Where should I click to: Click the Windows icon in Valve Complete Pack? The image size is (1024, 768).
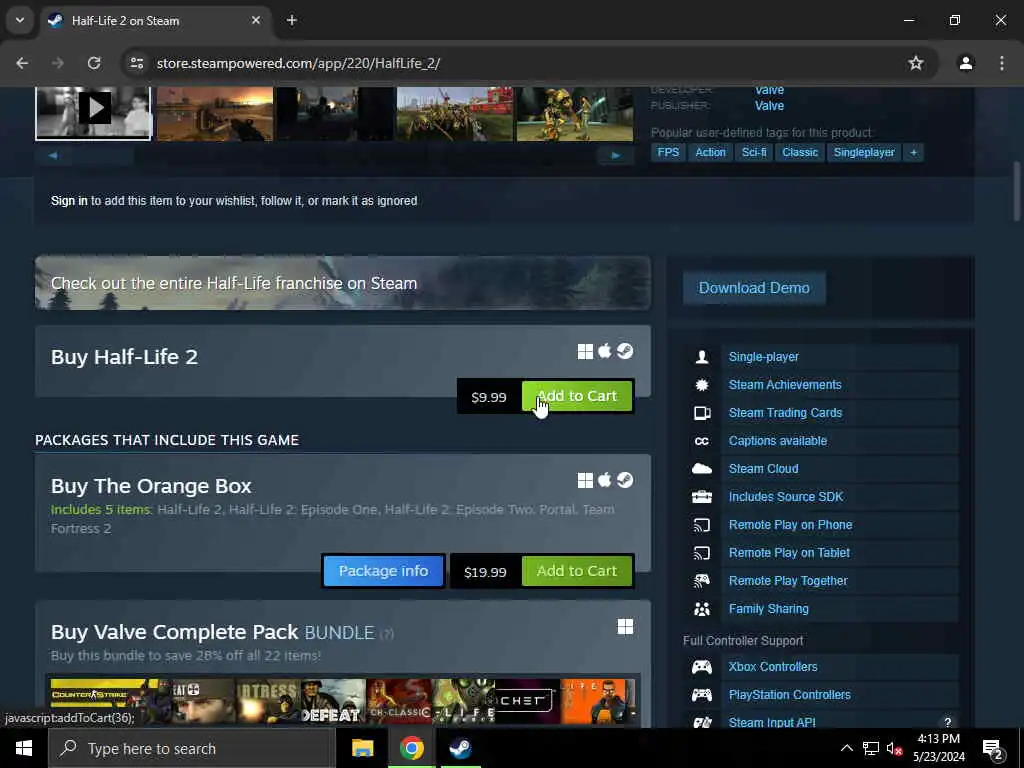coord(625,627)
